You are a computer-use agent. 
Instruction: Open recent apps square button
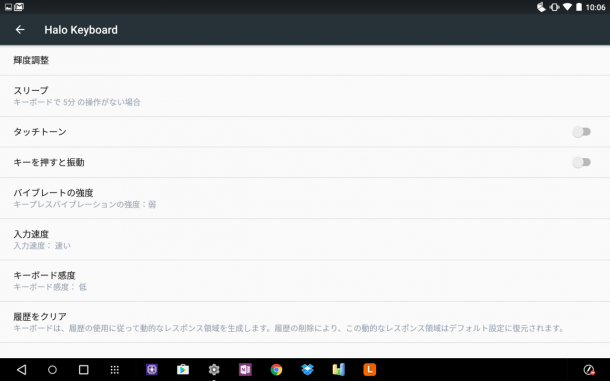coord(83,369)
